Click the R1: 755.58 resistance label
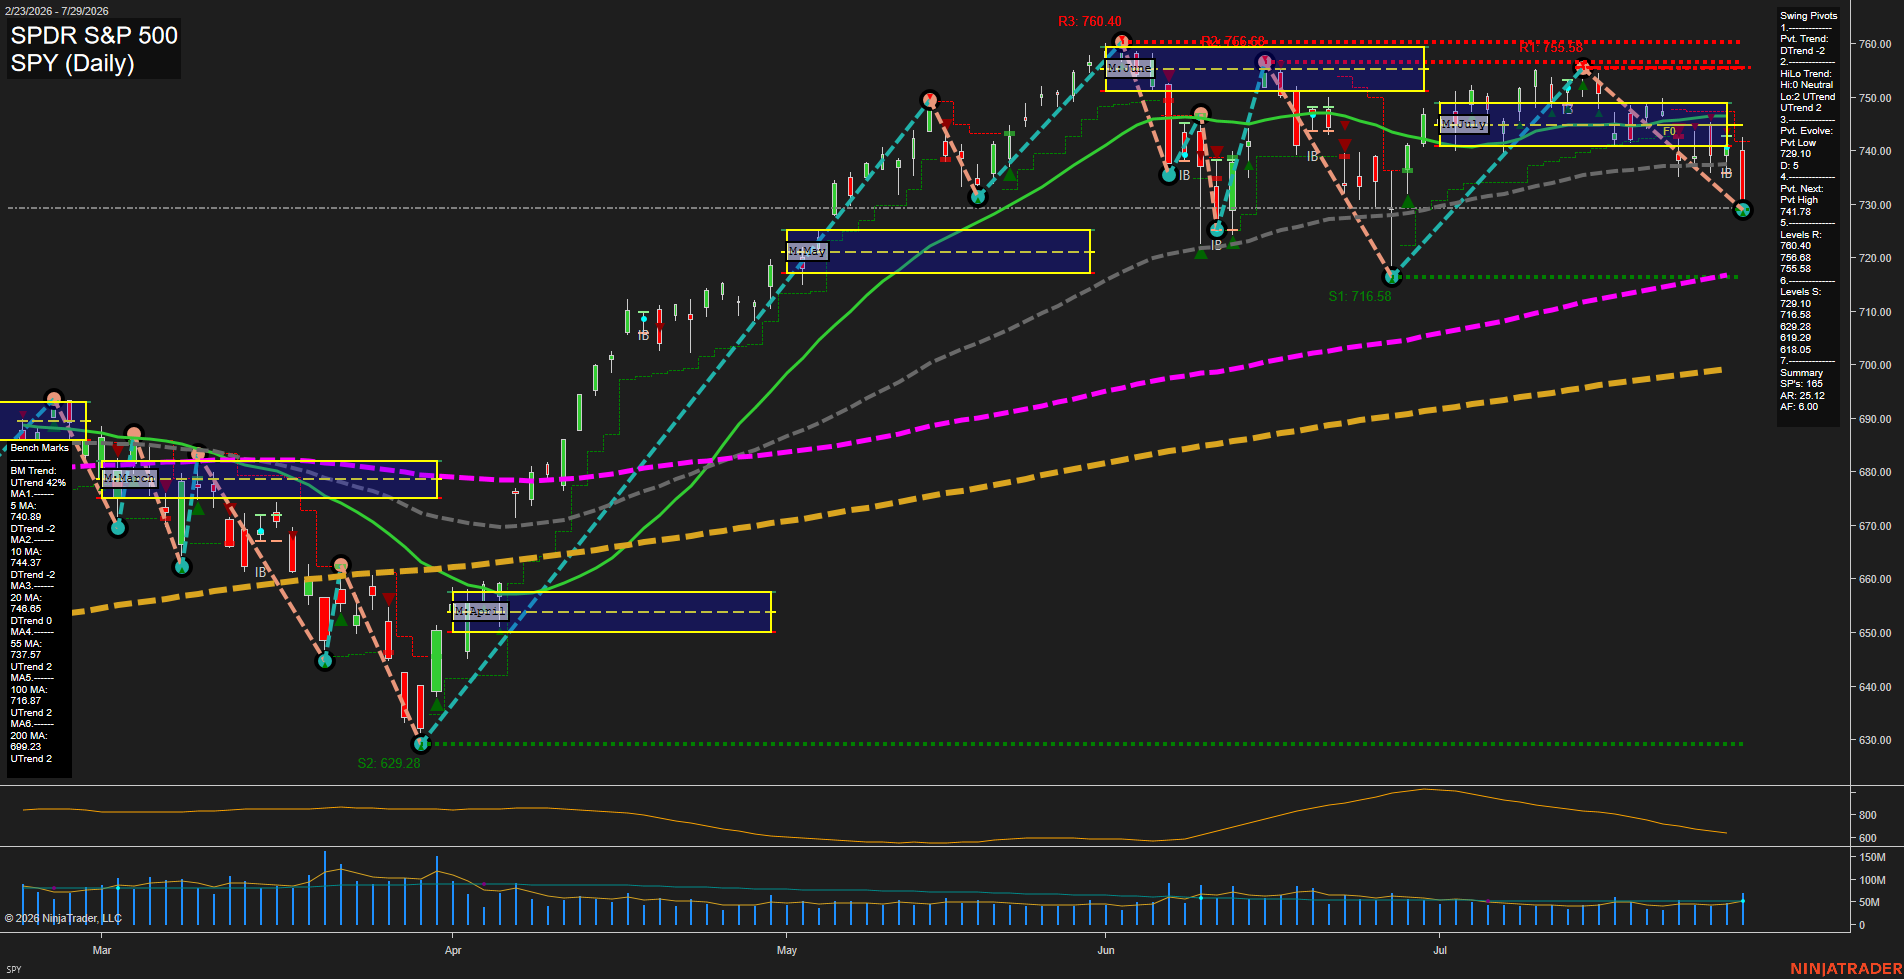 (x=1551, y=48)
